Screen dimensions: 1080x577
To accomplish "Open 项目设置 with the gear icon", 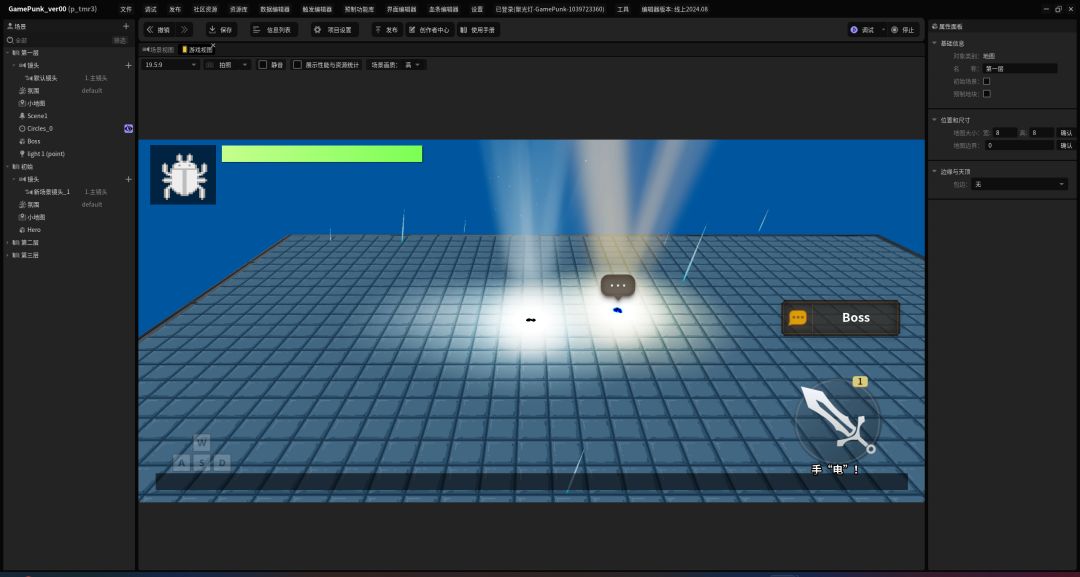I will pyautogui.click(x=334, y=30).
